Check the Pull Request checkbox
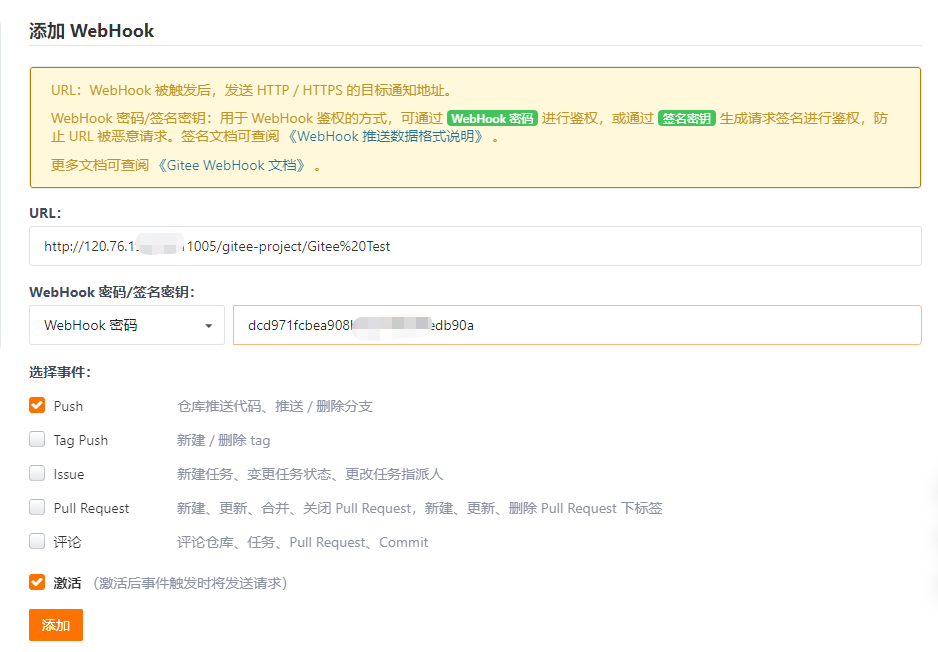The image size is (938, 652). point(37,508)
